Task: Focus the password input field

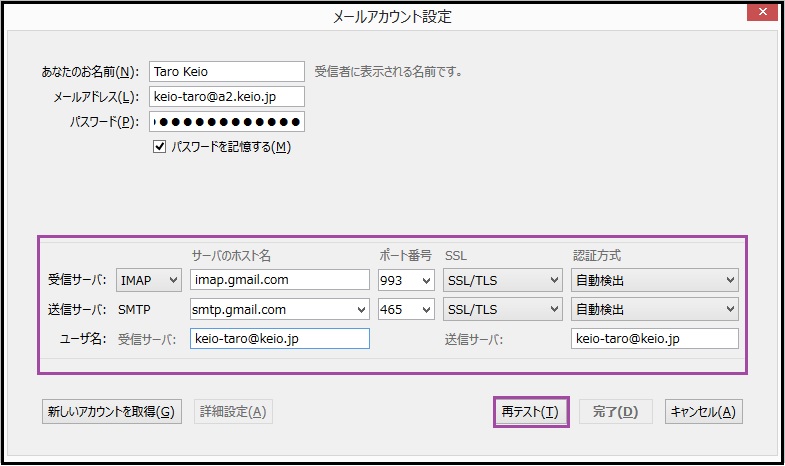Action: point(226,122)
